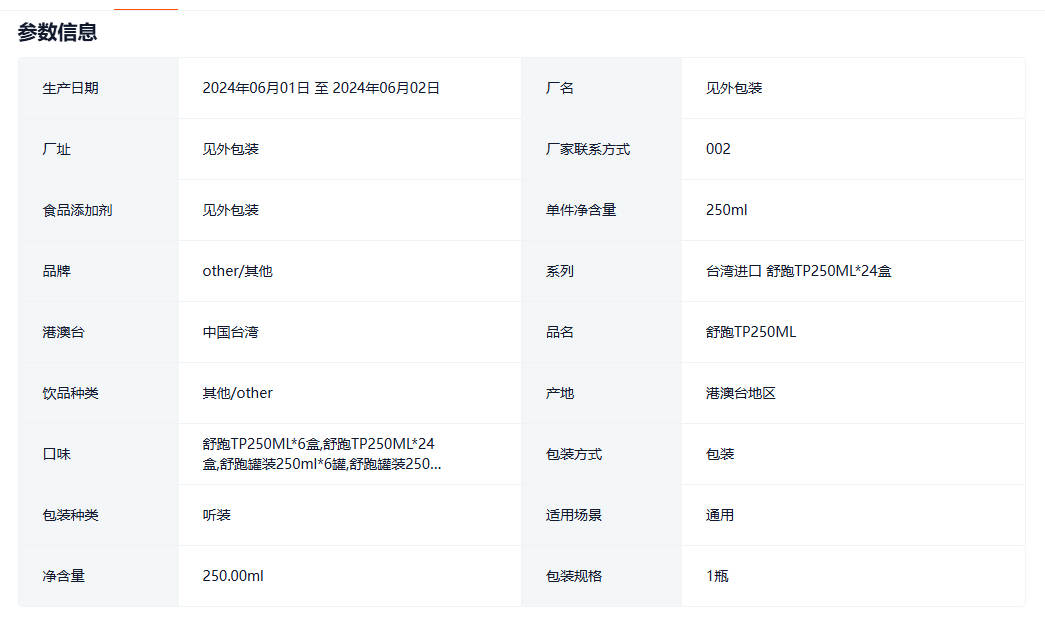The image size is (1045, 628).
Task: Click the product name value 舒跑TP250ML
Action: [x=750, y=332]
